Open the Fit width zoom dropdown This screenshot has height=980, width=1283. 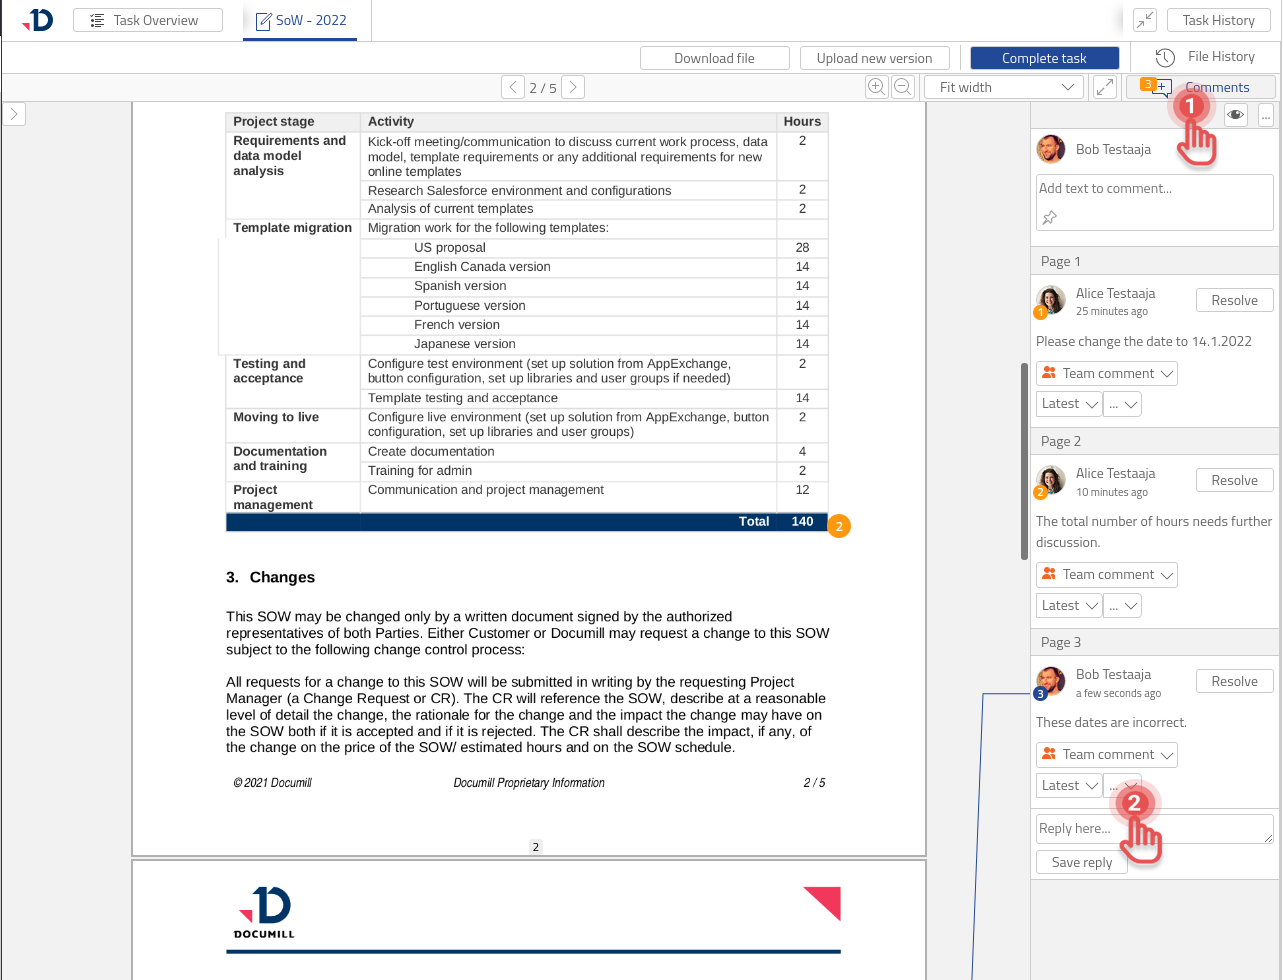click(x=1004, y=87)
